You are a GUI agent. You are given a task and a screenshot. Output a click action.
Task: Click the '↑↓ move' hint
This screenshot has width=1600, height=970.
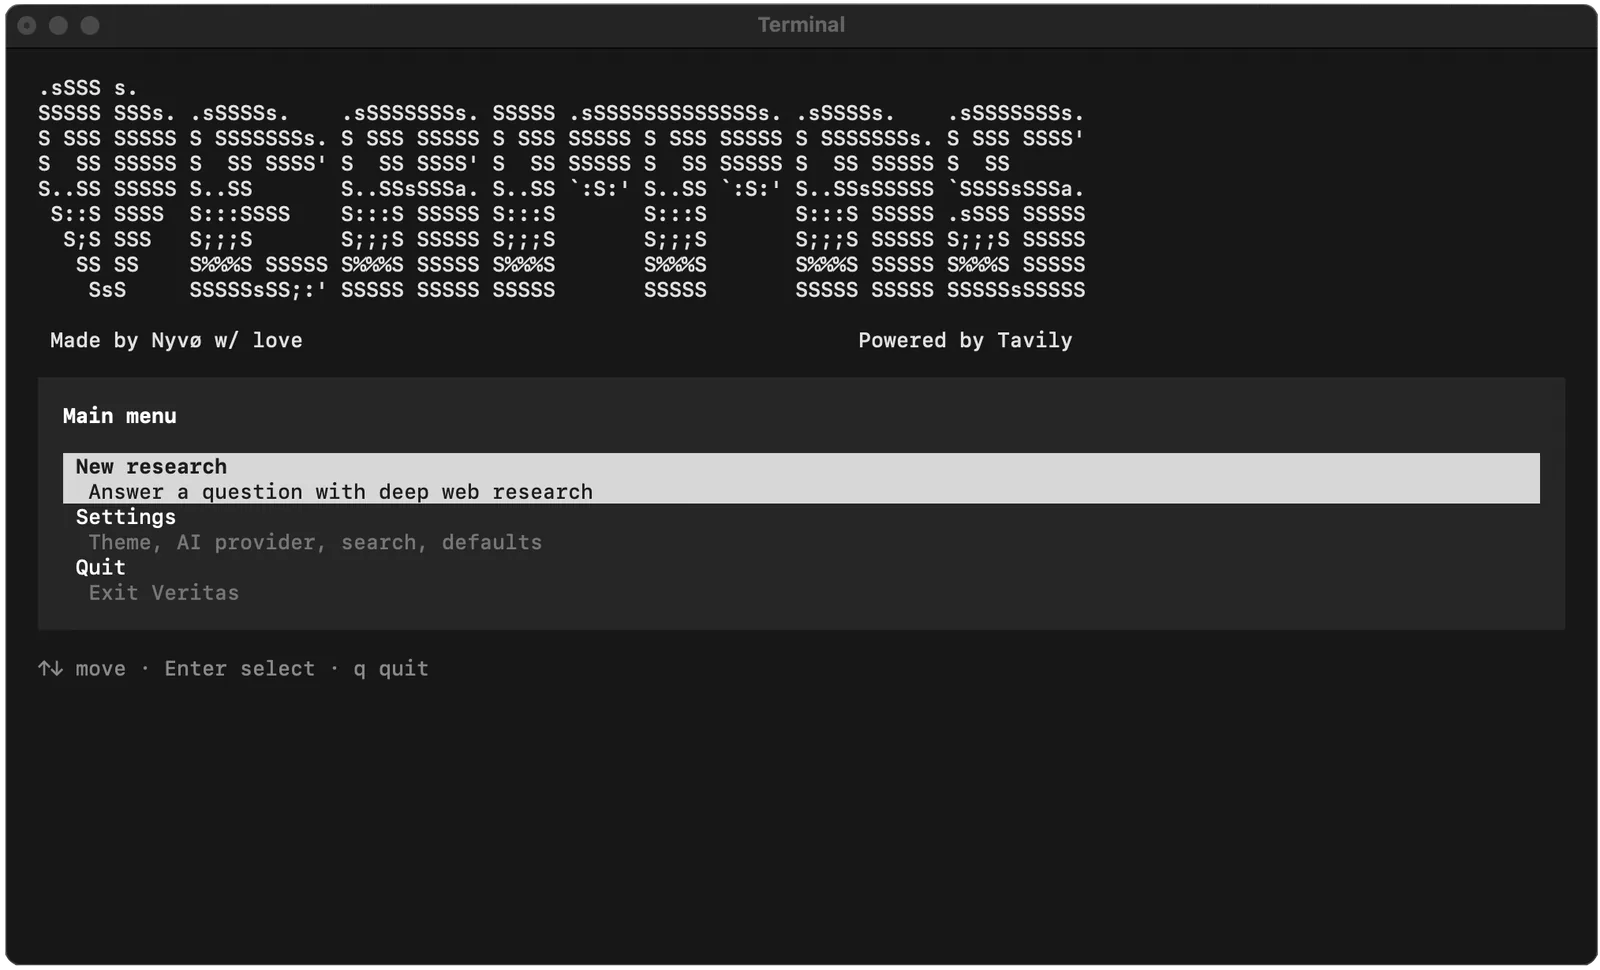[82, 668]
